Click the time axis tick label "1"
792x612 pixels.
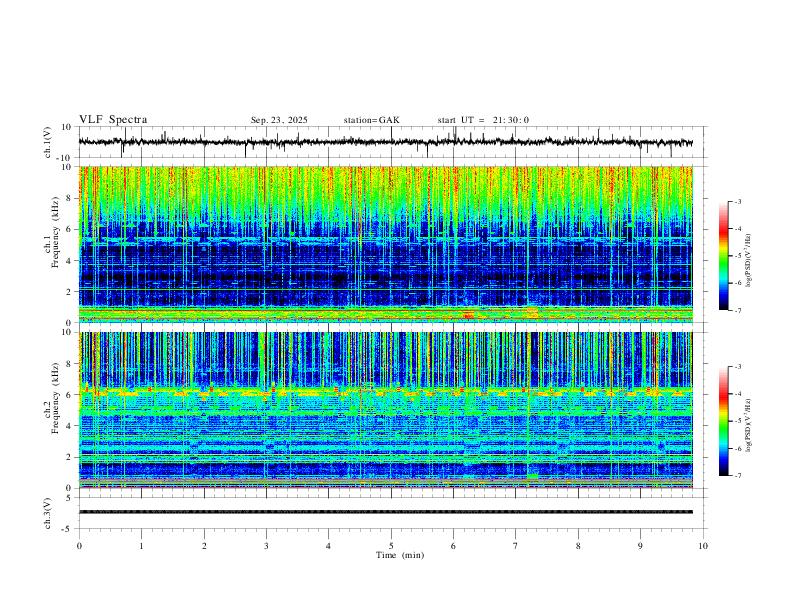141,546
